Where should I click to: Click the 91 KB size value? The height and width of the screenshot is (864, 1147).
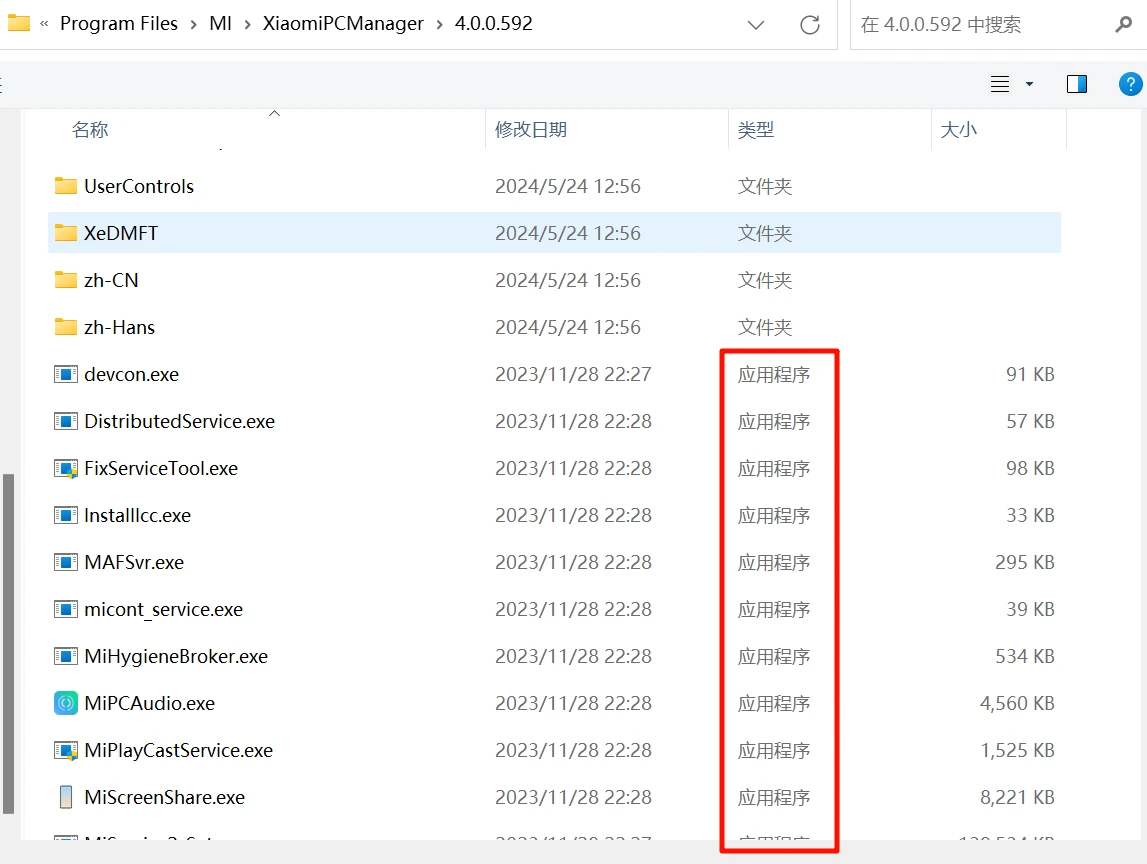tap(1030, 375)
